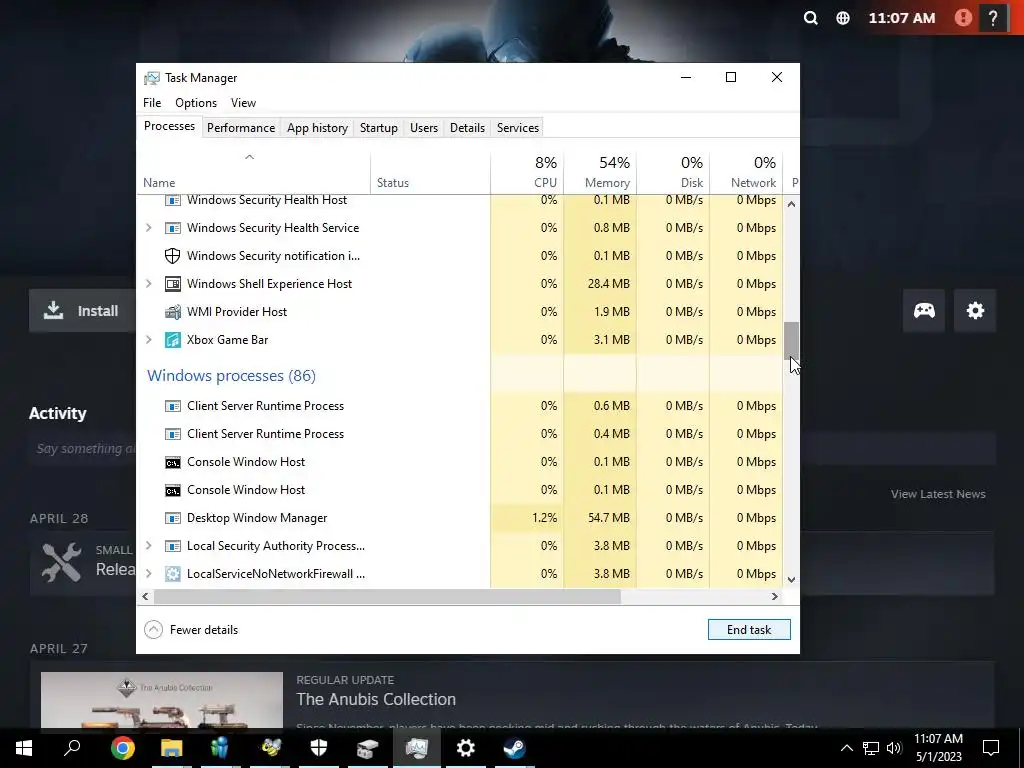Open Steam controller settings icon
This screenshot has height=768, width=1024.
(923, 311)
